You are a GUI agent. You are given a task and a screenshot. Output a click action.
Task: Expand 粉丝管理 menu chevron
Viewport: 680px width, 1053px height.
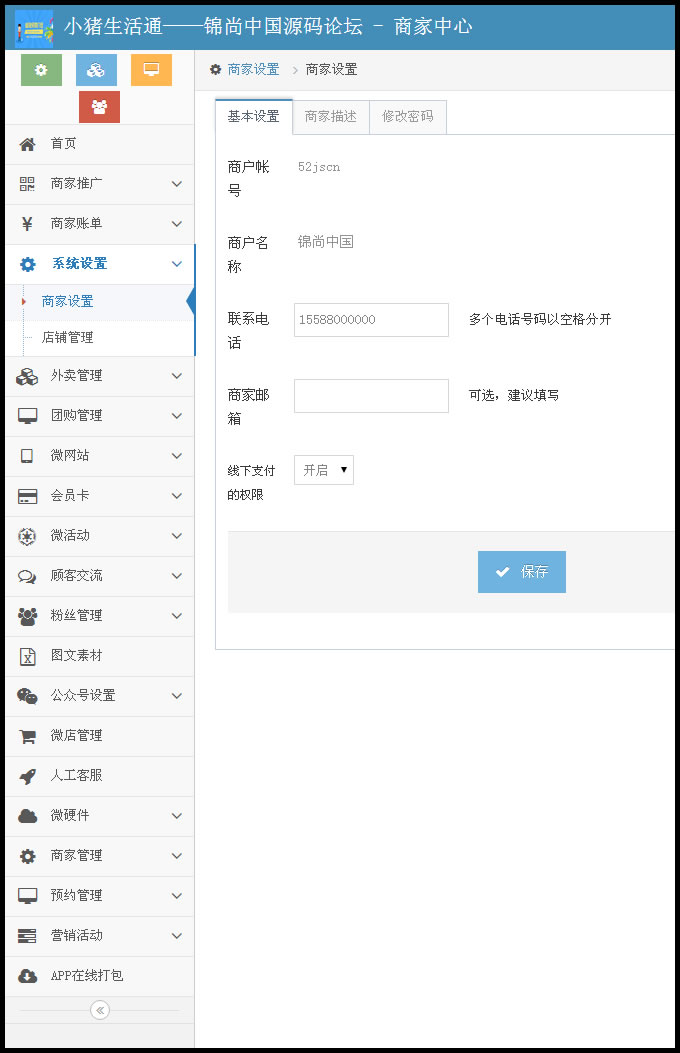point(177,616)
